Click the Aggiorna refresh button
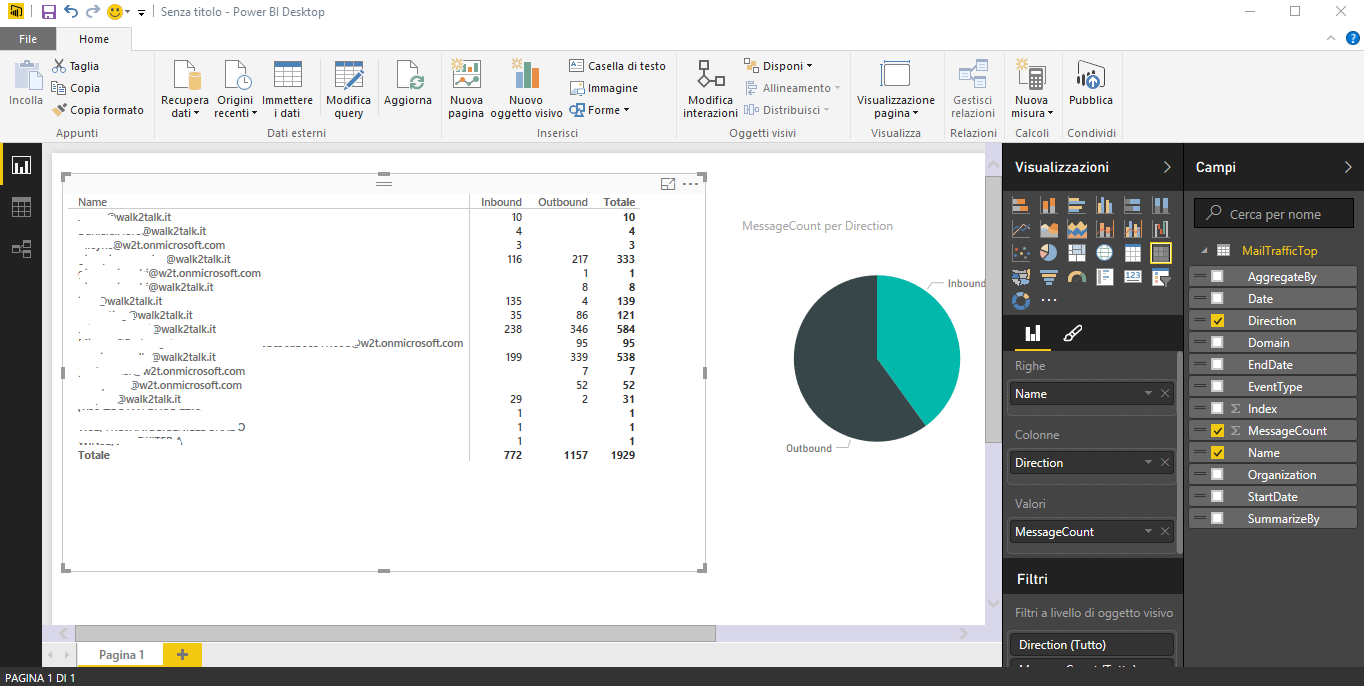Viewport: 1364px width, 686px height. click(408, 84)
